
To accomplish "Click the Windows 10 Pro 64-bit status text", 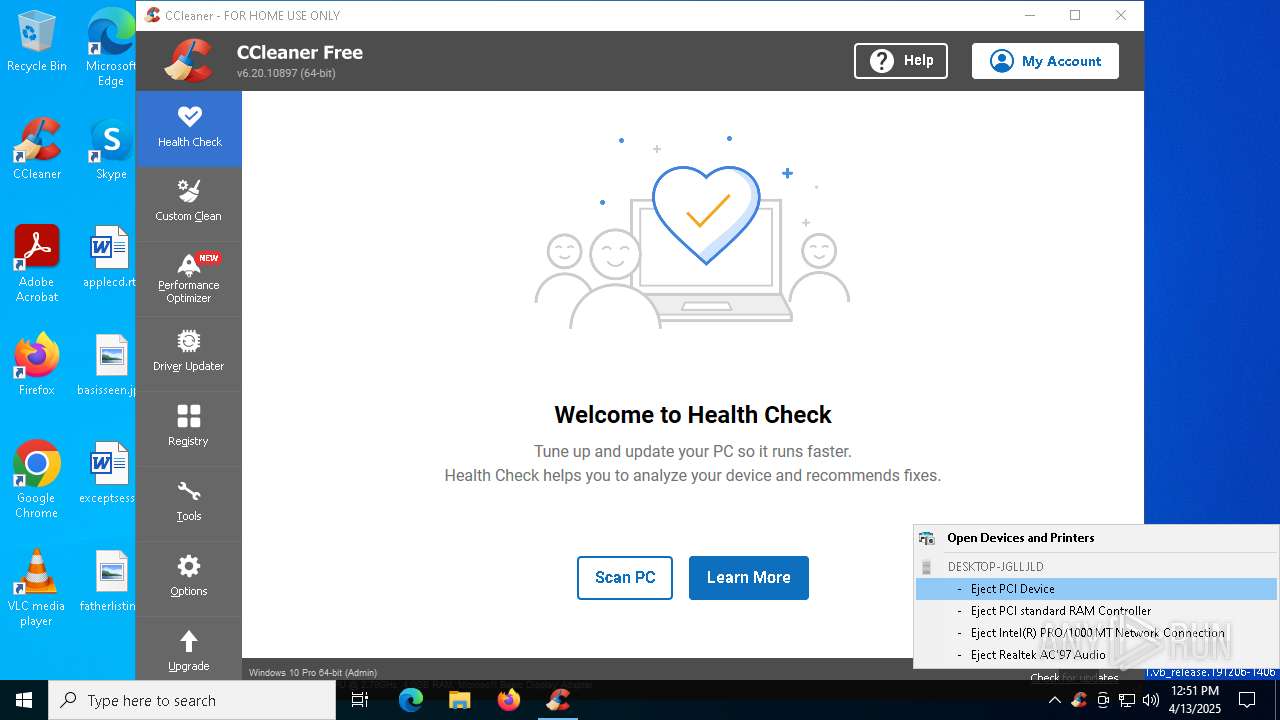I will [313, 673].
